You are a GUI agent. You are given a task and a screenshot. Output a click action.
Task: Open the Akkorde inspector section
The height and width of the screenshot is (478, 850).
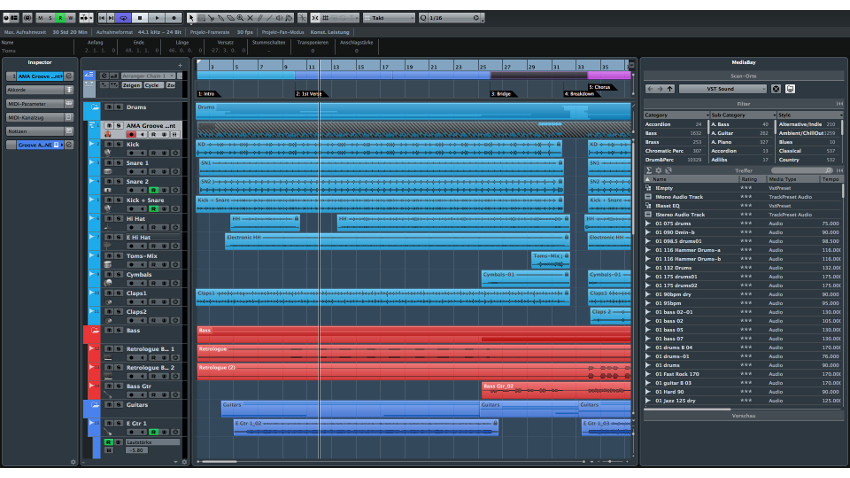(36, 89)
